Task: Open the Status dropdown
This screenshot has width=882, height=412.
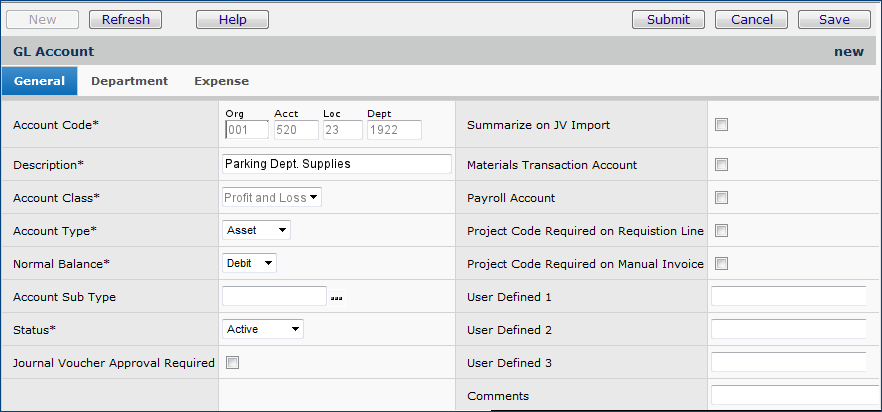Action: point(262,329)
